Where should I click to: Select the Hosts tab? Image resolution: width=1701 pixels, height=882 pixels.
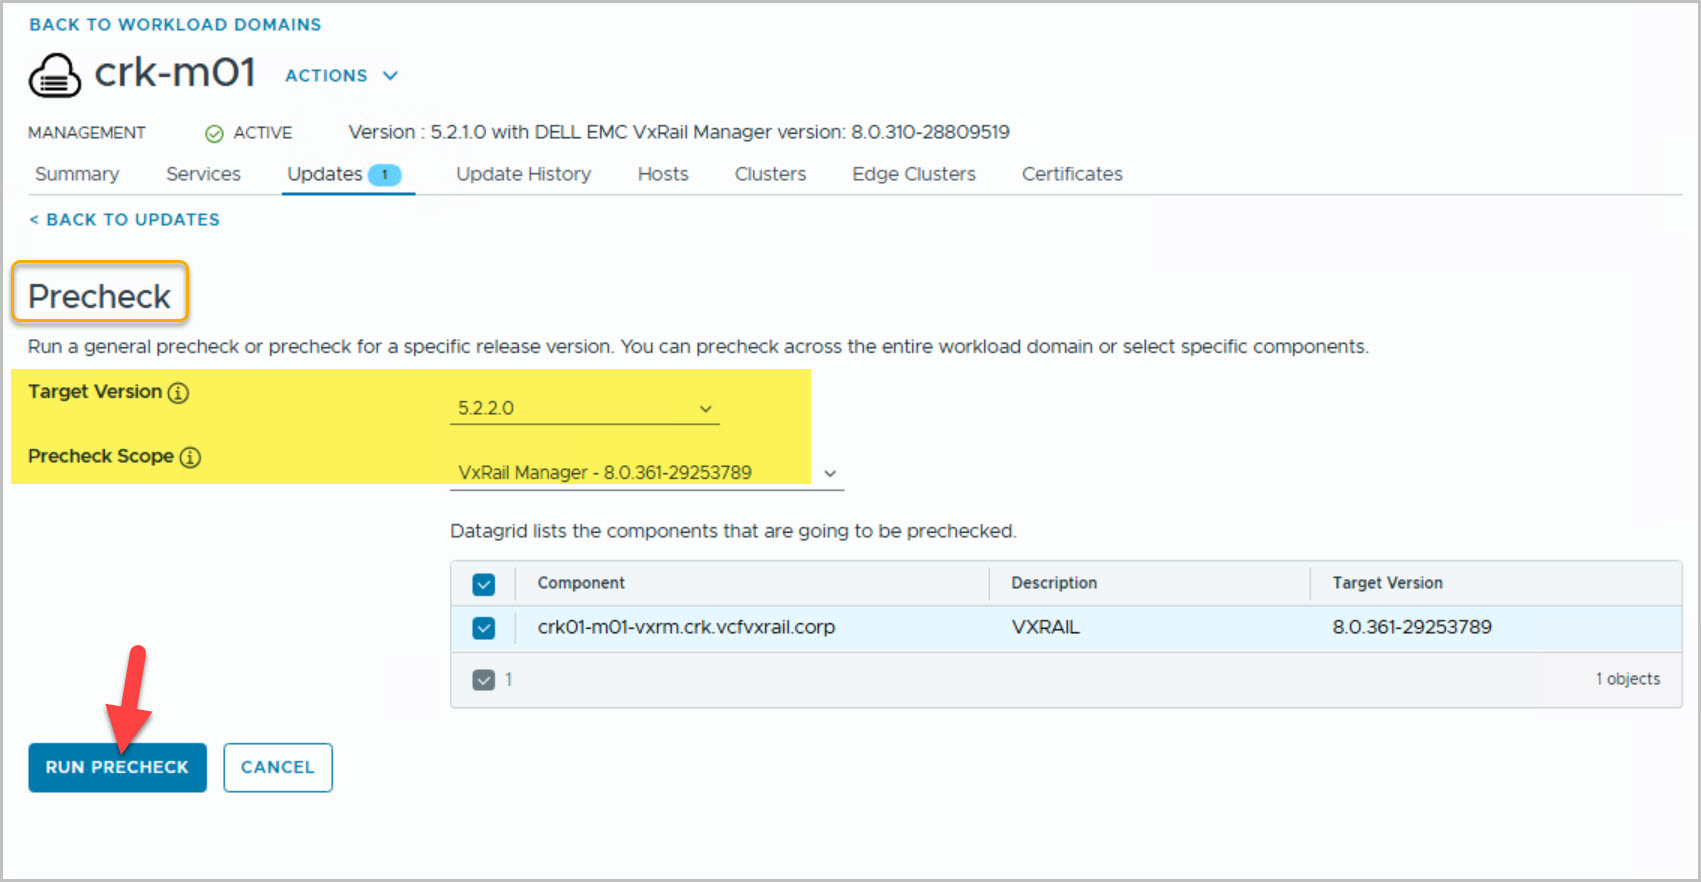663,174
